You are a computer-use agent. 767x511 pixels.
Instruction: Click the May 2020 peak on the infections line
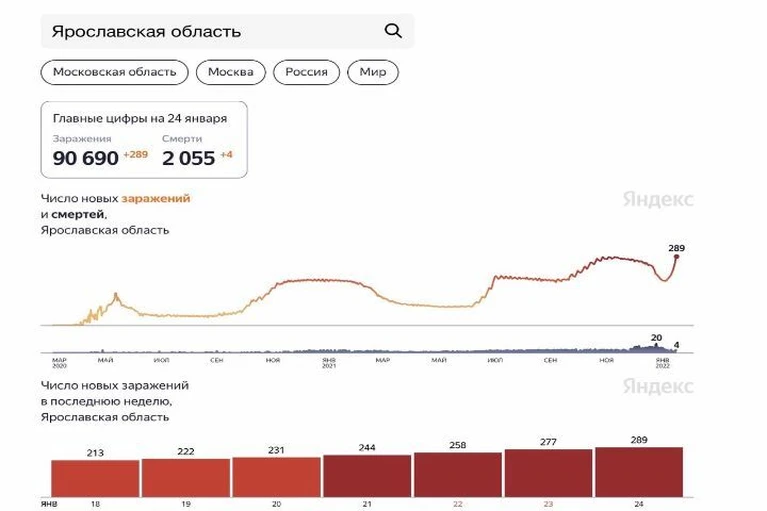pyautogui.click(x=116, y=294)
